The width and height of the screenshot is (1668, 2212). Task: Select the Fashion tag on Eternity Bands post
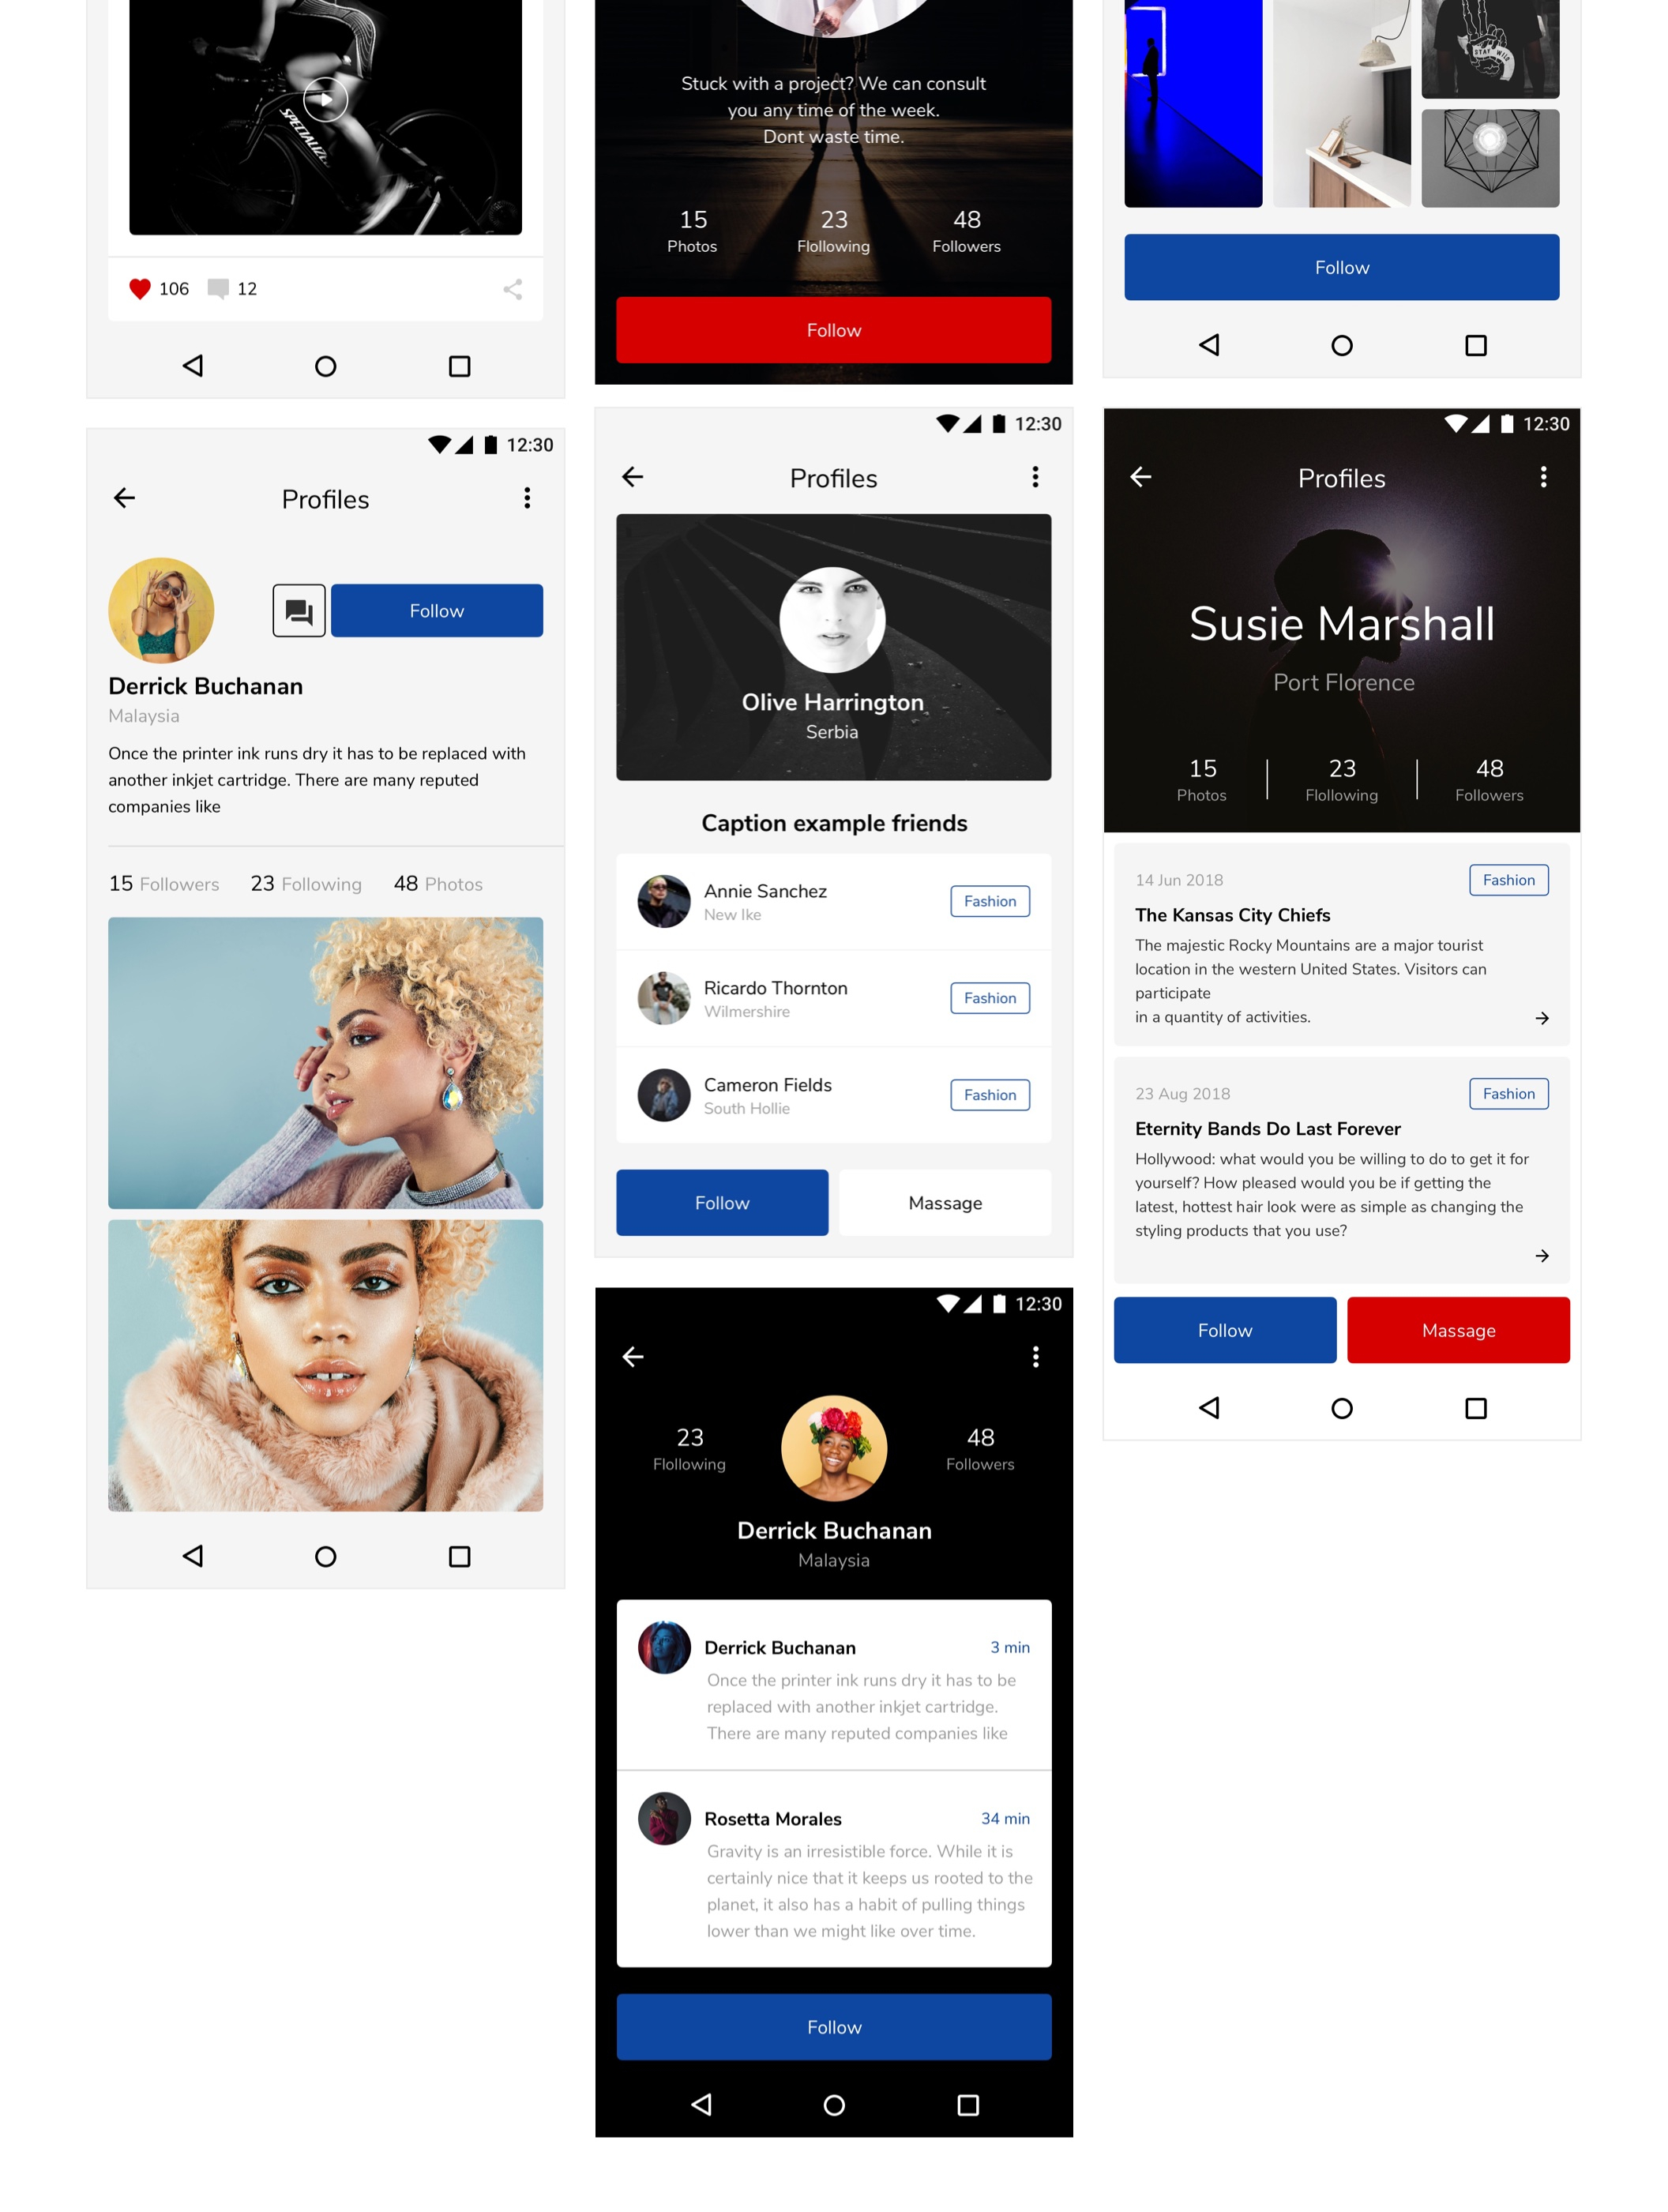click(x=1508, y=1093)
